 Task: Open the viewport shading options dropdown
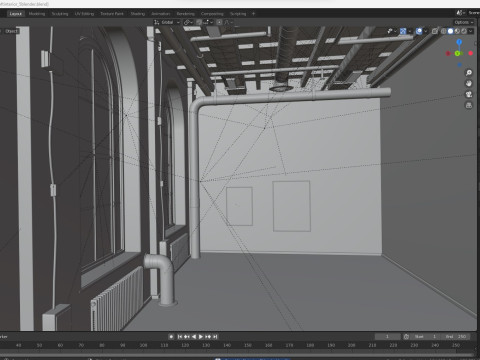click(470, 31)
